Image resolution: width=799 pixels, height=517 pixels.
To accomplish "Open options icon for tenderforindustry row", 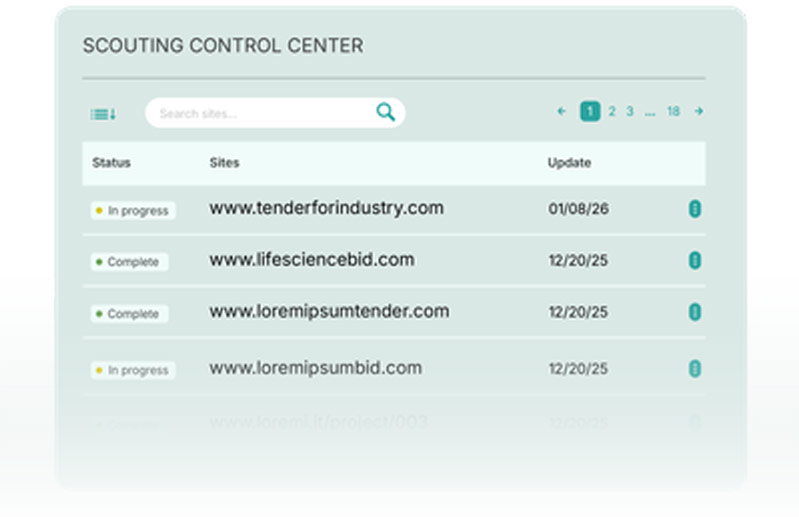I will (x=695, y=209).
